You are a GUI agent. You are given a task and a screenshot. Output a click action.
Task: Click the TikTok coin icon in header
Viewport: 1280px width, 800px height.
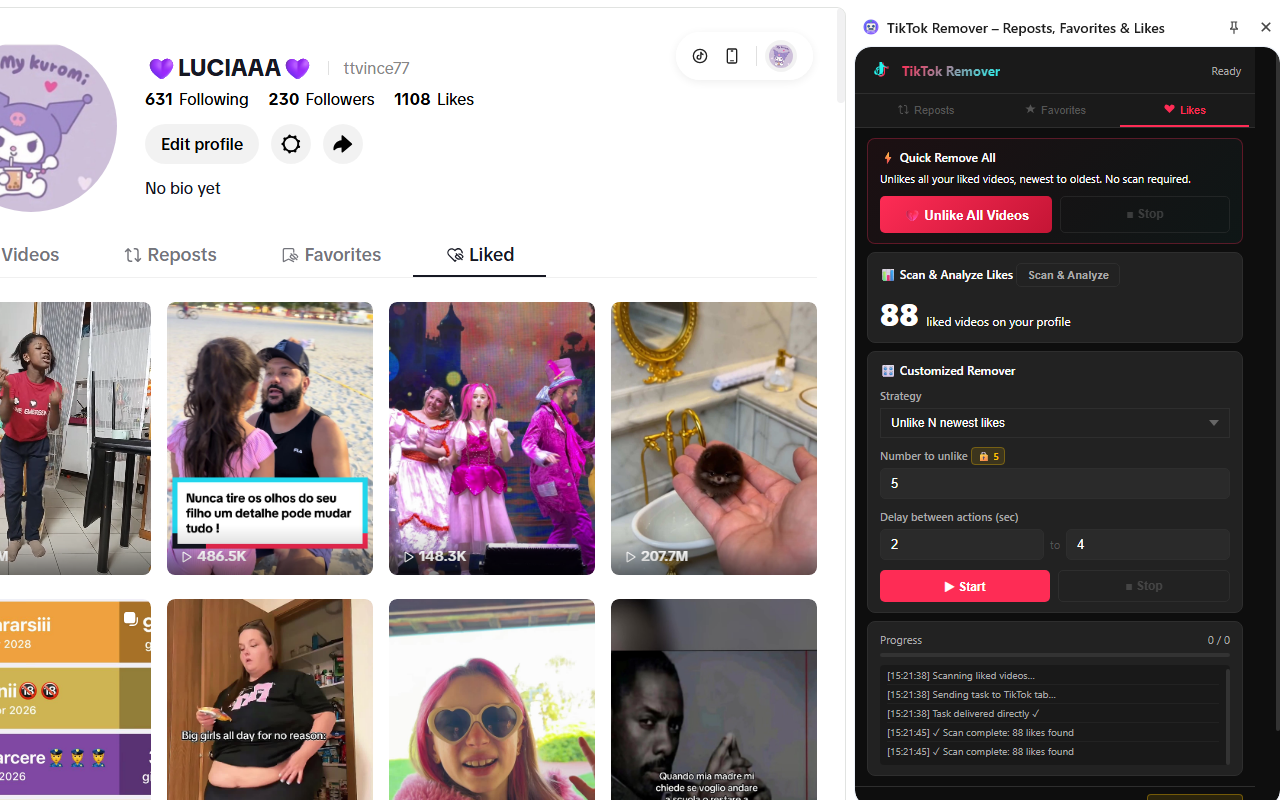[700, 56]
